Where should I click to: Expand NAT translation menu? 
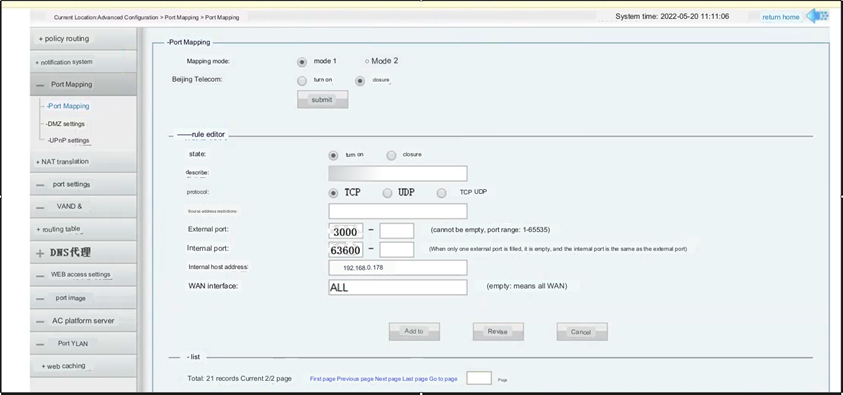pos(83,162)
